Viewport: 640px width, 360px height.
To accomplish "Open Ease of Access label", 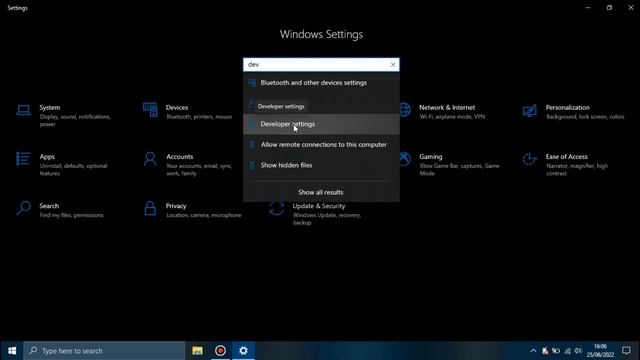I will [x=567, y=157].
